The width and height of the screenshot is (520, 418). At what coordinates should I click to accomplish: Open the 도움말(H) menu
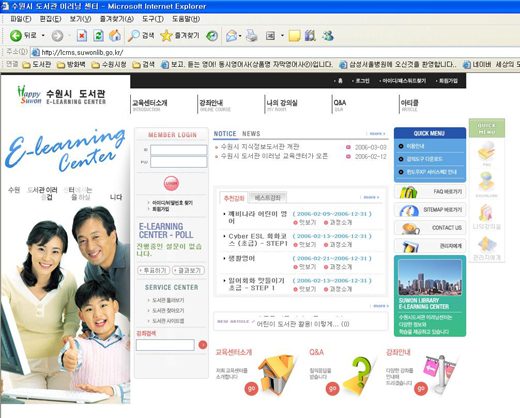tap(186, 19)
